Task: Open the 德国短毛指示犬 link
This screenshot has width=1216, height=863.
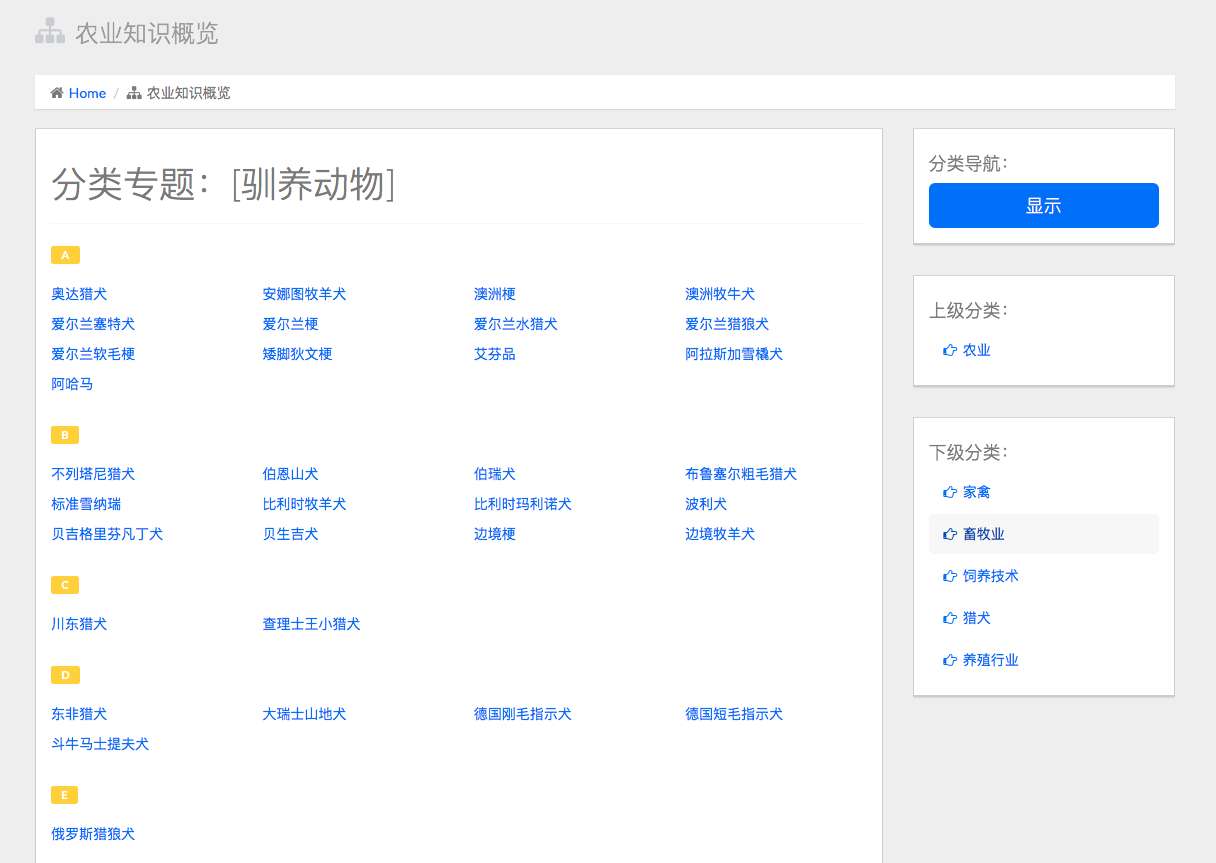Action: pos(734,714)
